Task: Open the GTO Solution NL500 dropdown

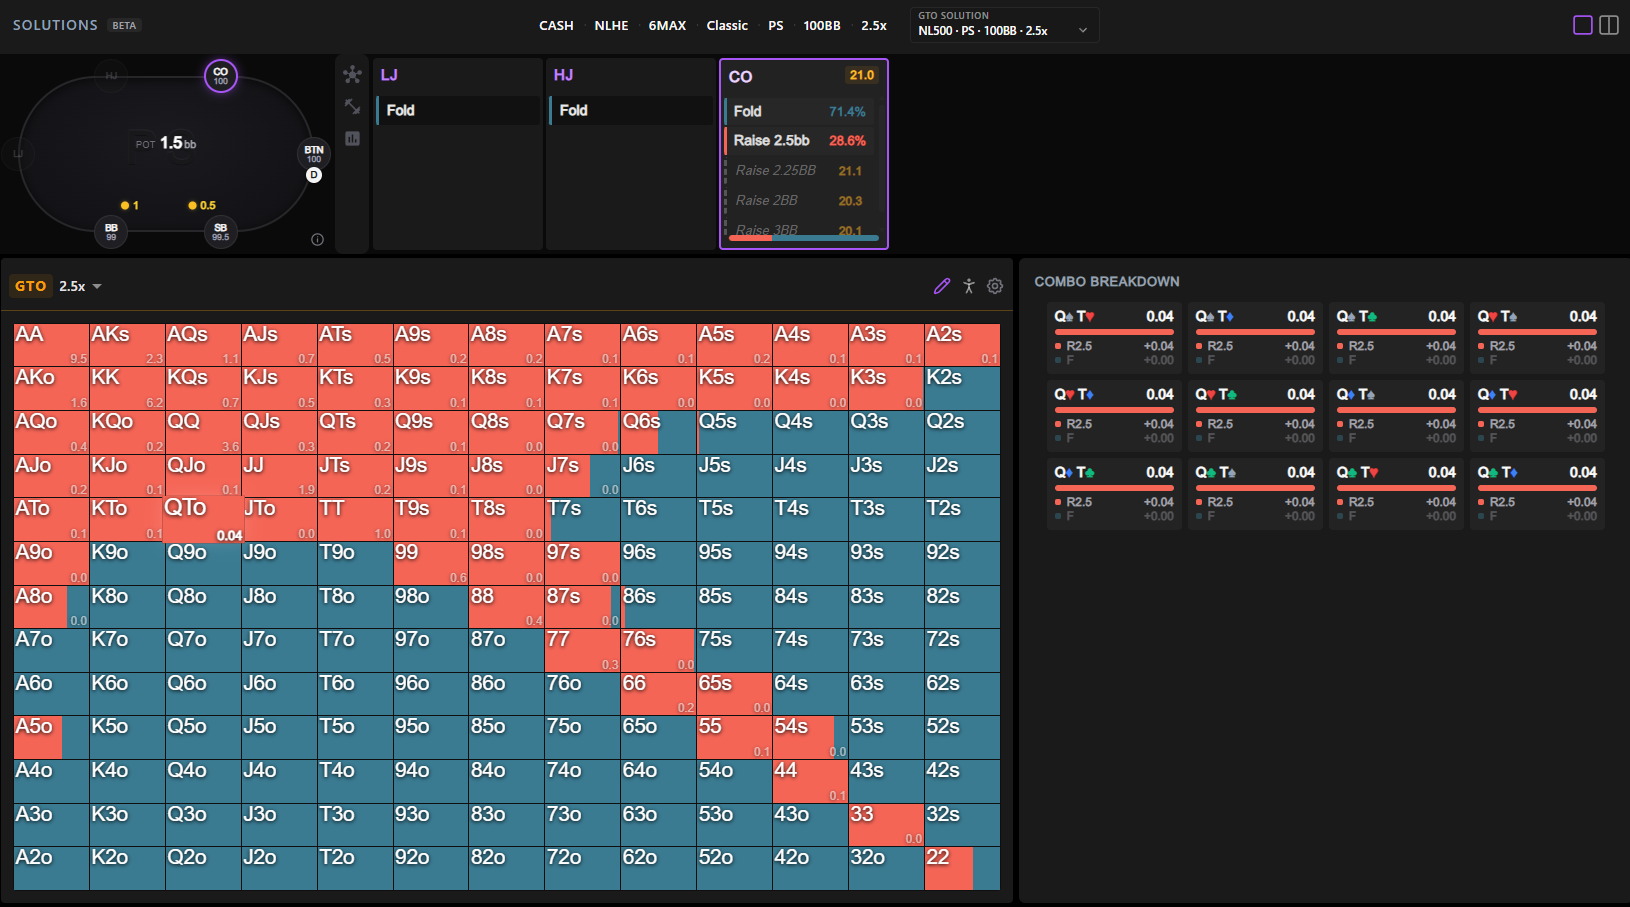Action: (x=1004, y=25)
